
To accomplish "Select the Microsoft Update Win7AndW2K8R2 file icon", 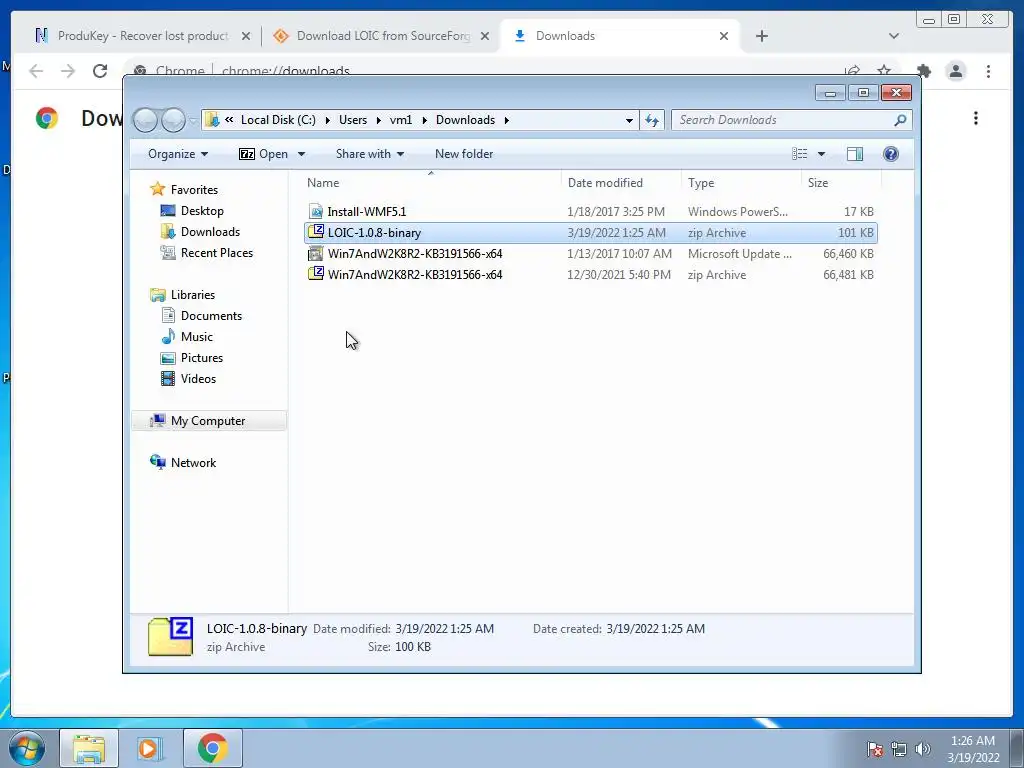I will click(316, 253).
